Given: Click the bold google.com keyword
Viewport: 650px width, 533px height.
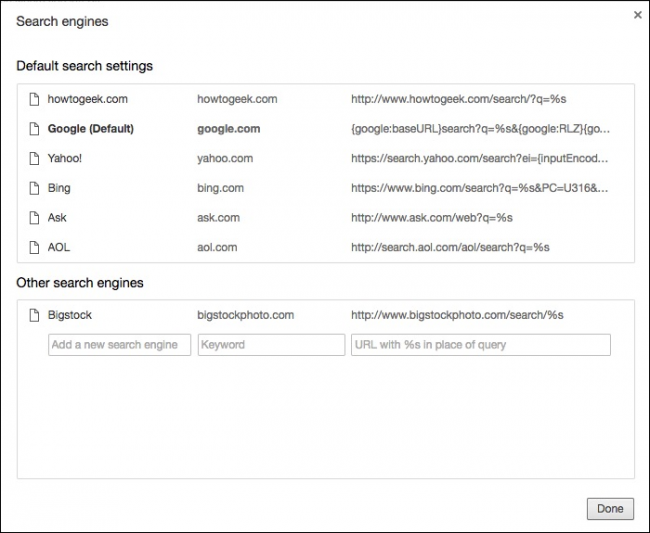Looking at the screenshot, I should [228, 129].
